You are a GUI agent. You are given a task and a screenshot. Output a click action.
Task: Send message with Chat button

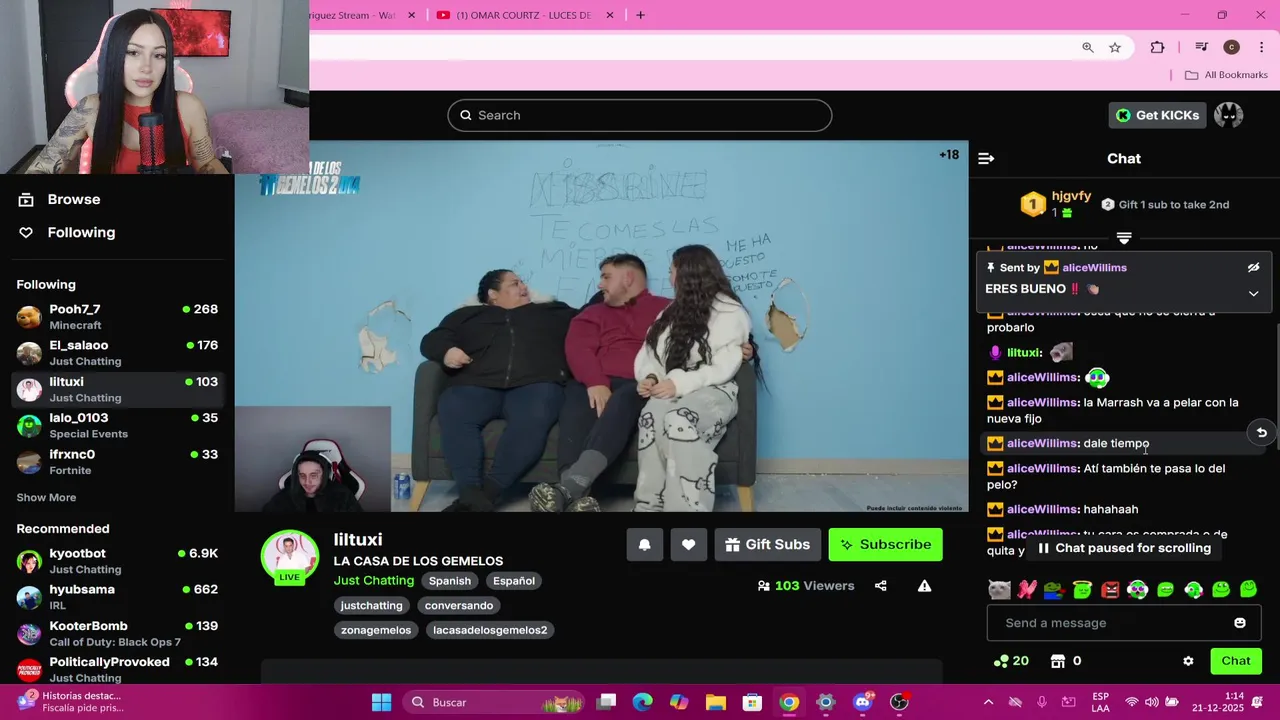point(1235,661)
